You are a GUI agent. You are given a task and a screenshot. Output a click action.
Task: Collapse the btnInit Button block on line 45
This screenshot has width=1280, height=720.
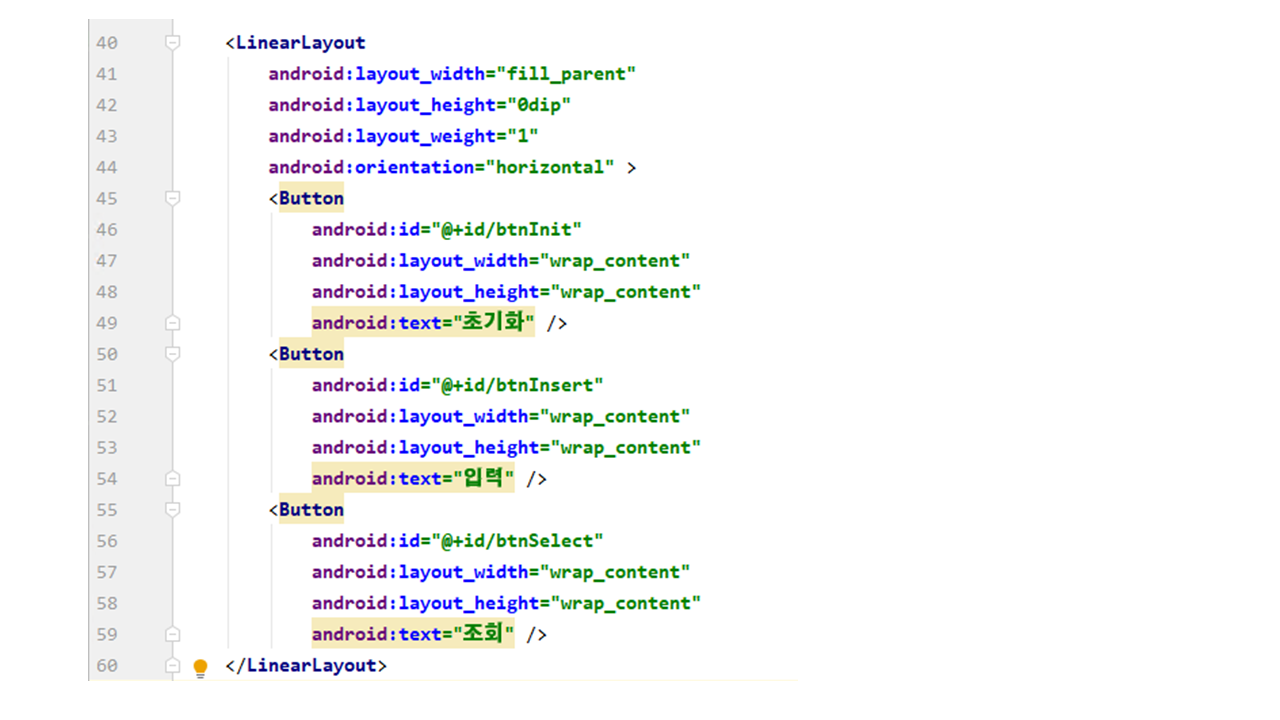(173, 199)
